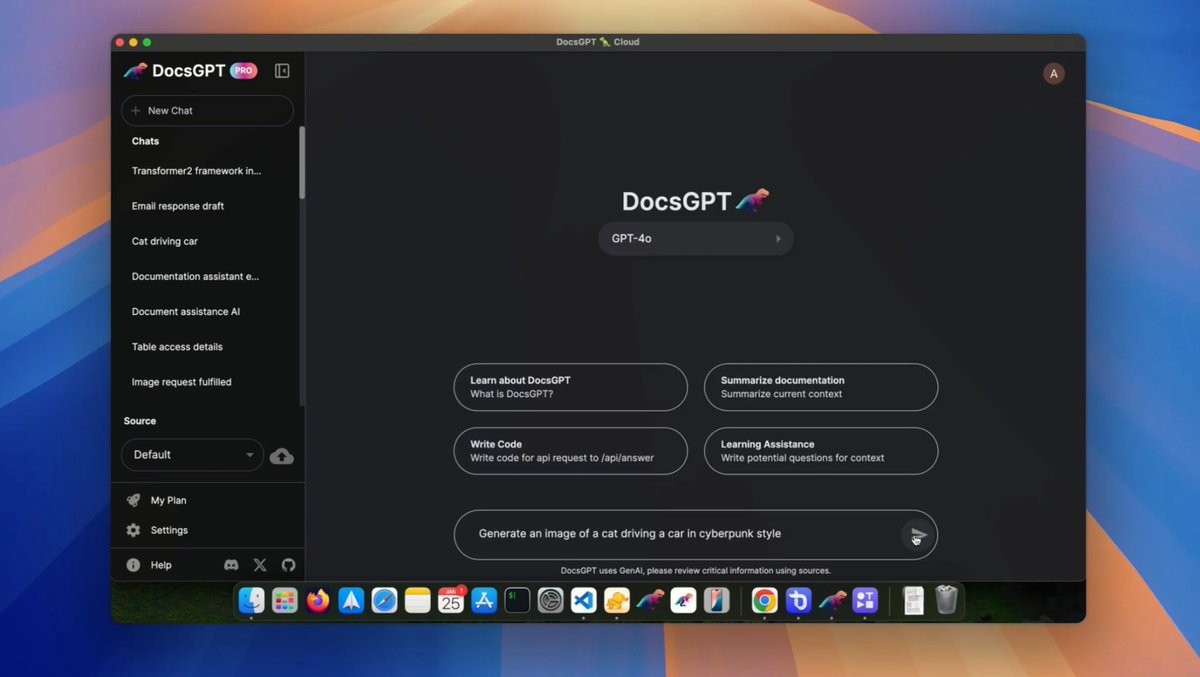
Task: Click the PRO badge next to DocsGPT
Action: 244,71
